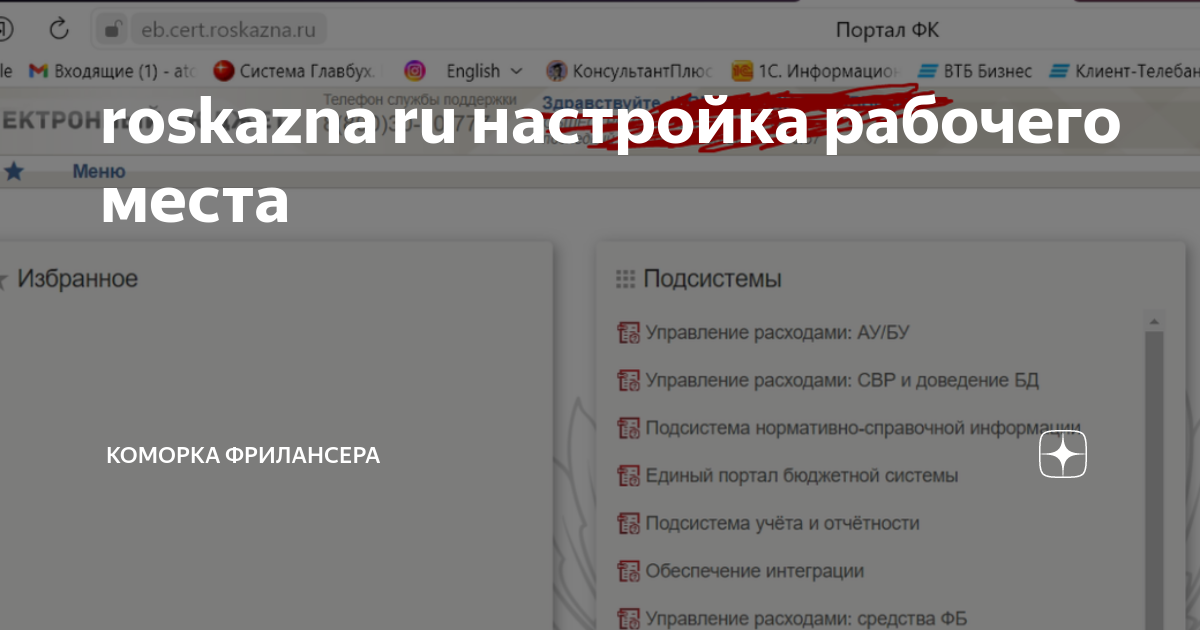The height and width of the screenshot is (630, 1200).
Task: Click the Instagram icon in the bookmarks bar
Action: point(414,71)
